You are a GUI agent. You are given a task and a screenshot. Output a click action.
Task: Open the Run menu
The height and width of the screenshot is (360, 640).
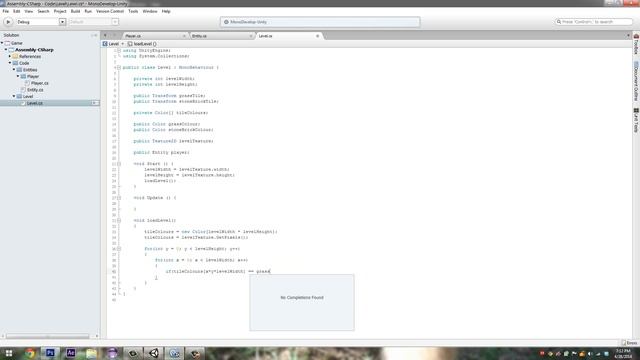coord(88,11)
